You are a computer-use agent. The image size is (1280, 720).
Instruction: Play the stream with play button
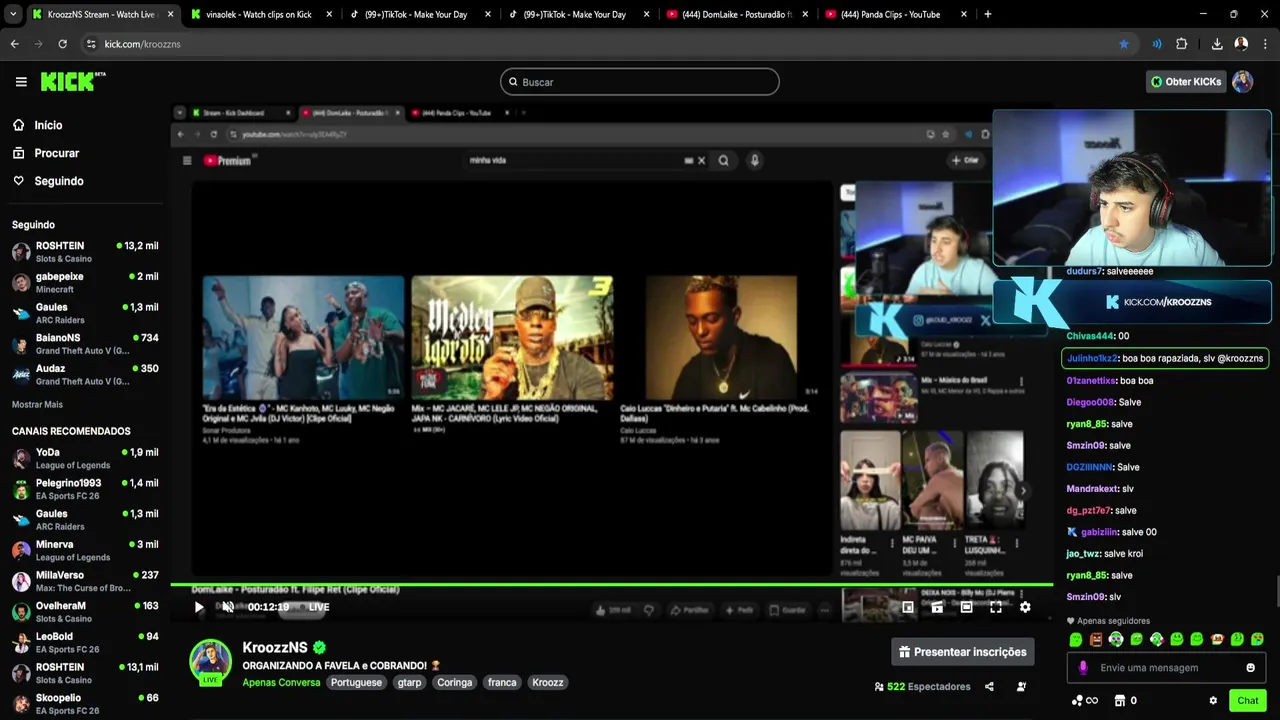(198, 607)
